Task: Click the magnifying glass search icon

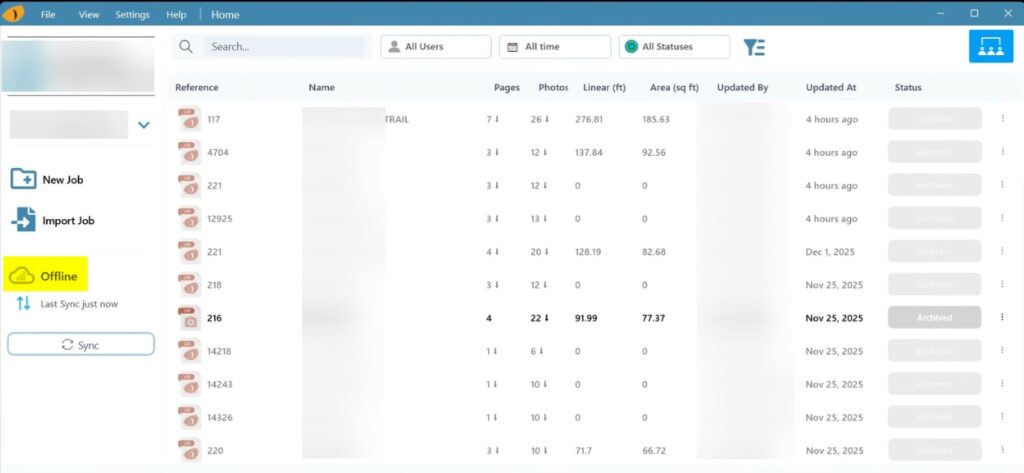Action: pyautogui.click(x=185, y=47)
